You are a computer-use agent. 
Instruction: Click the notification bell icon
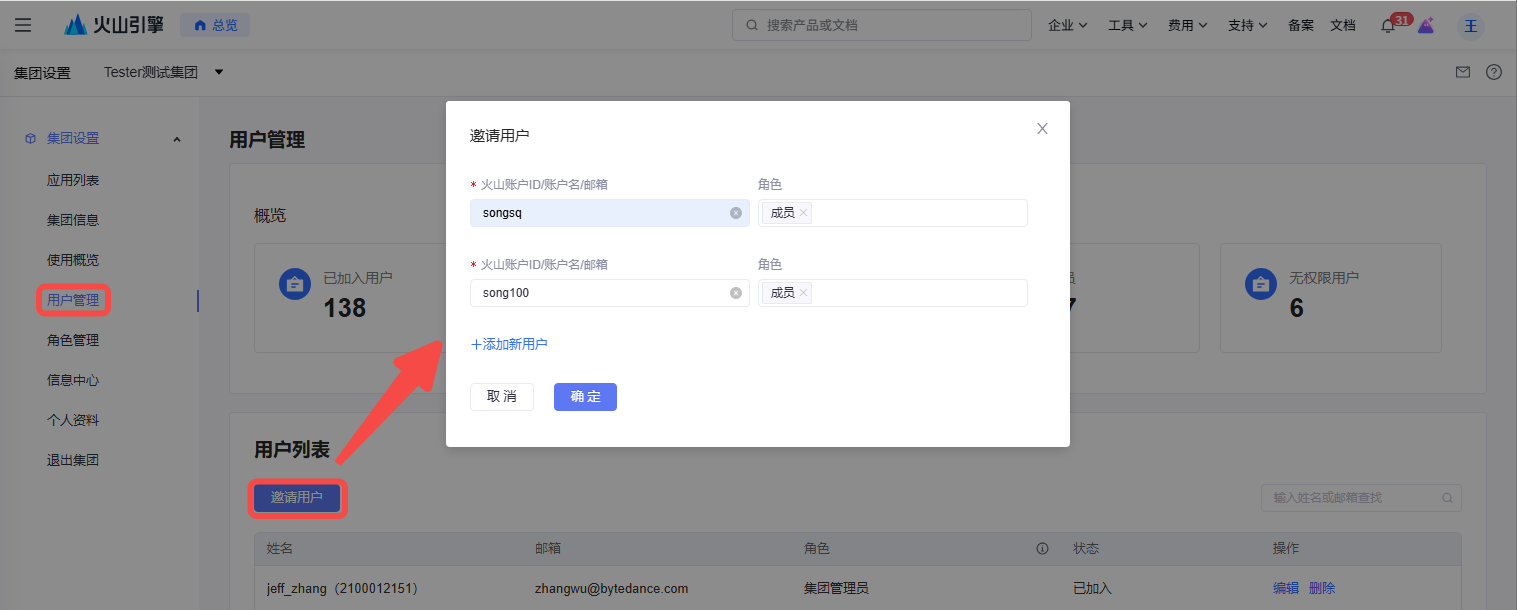(1387, 26)
